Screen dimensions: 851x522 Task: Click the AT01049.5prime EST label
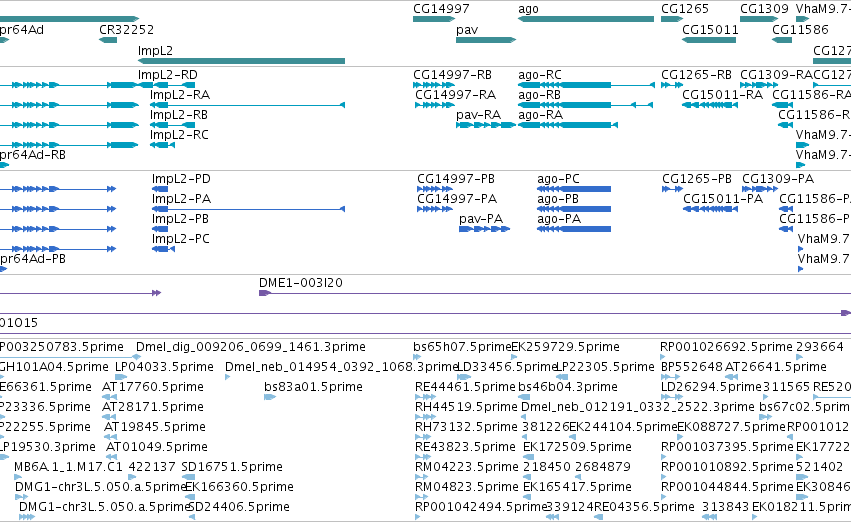coord(157,448)
